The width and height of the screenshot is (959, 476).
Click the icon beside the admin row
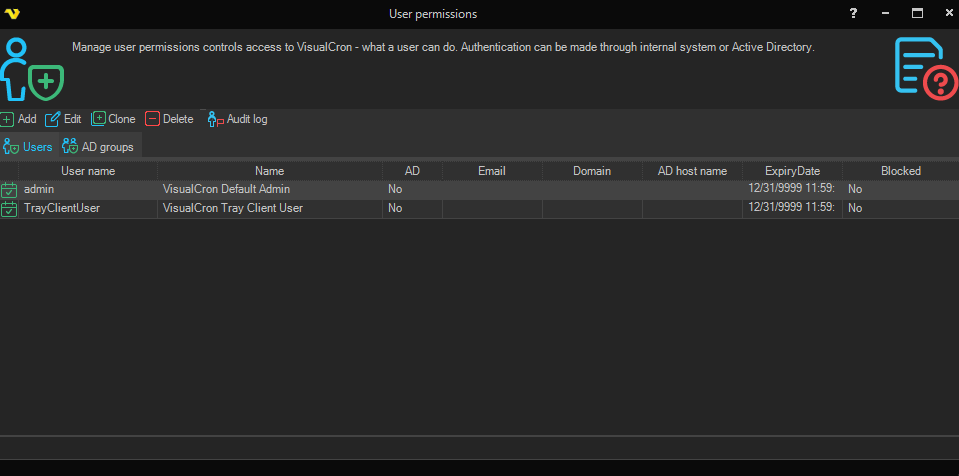(9, 190)
